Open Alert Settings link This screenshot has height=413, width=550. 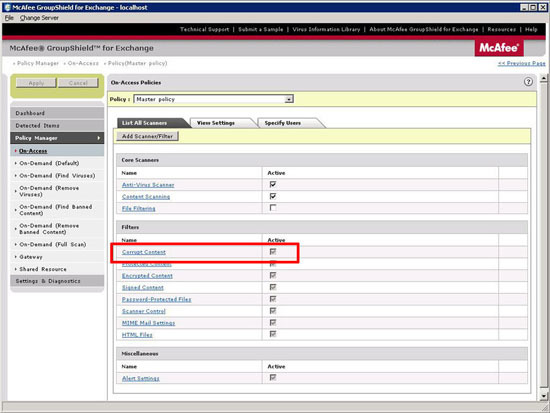141,378
